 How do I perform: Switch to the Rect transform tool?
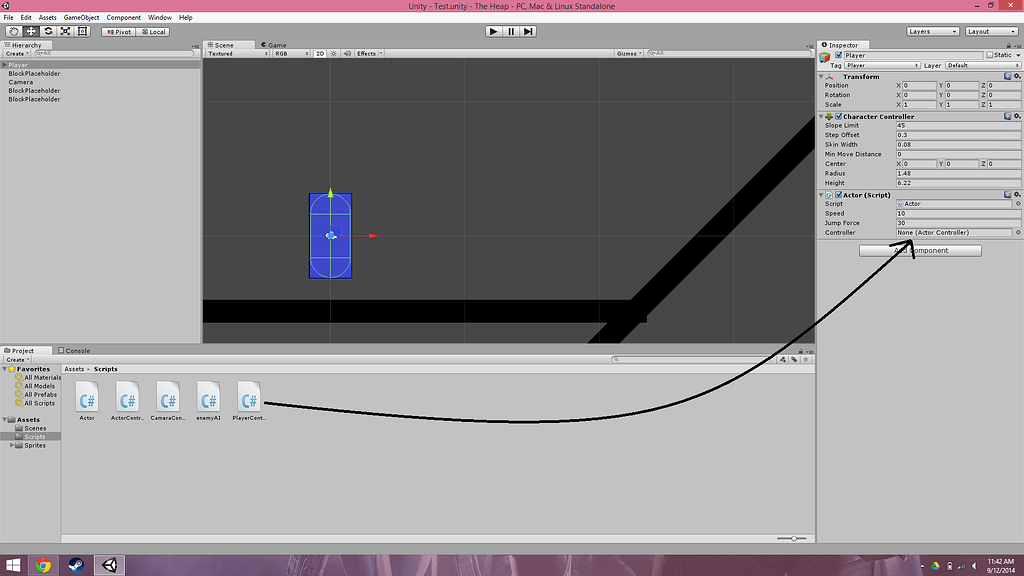[84, 31]
